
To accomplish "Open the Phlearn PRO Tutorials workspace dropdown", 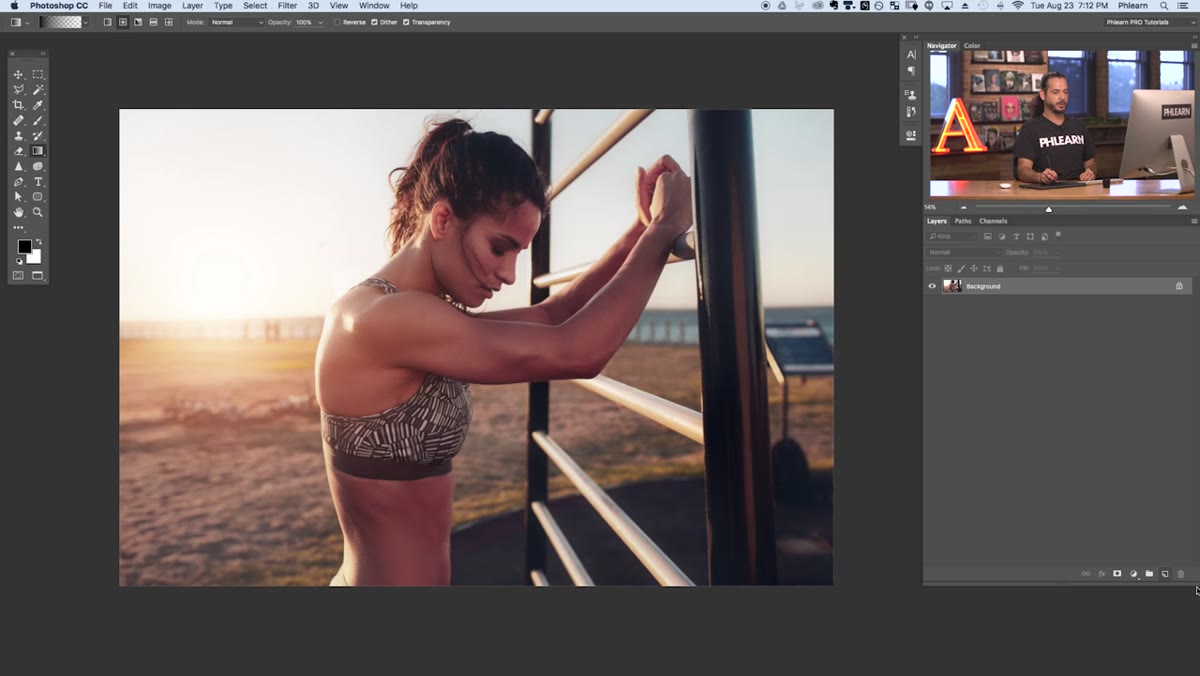I will coord(1150,22).
